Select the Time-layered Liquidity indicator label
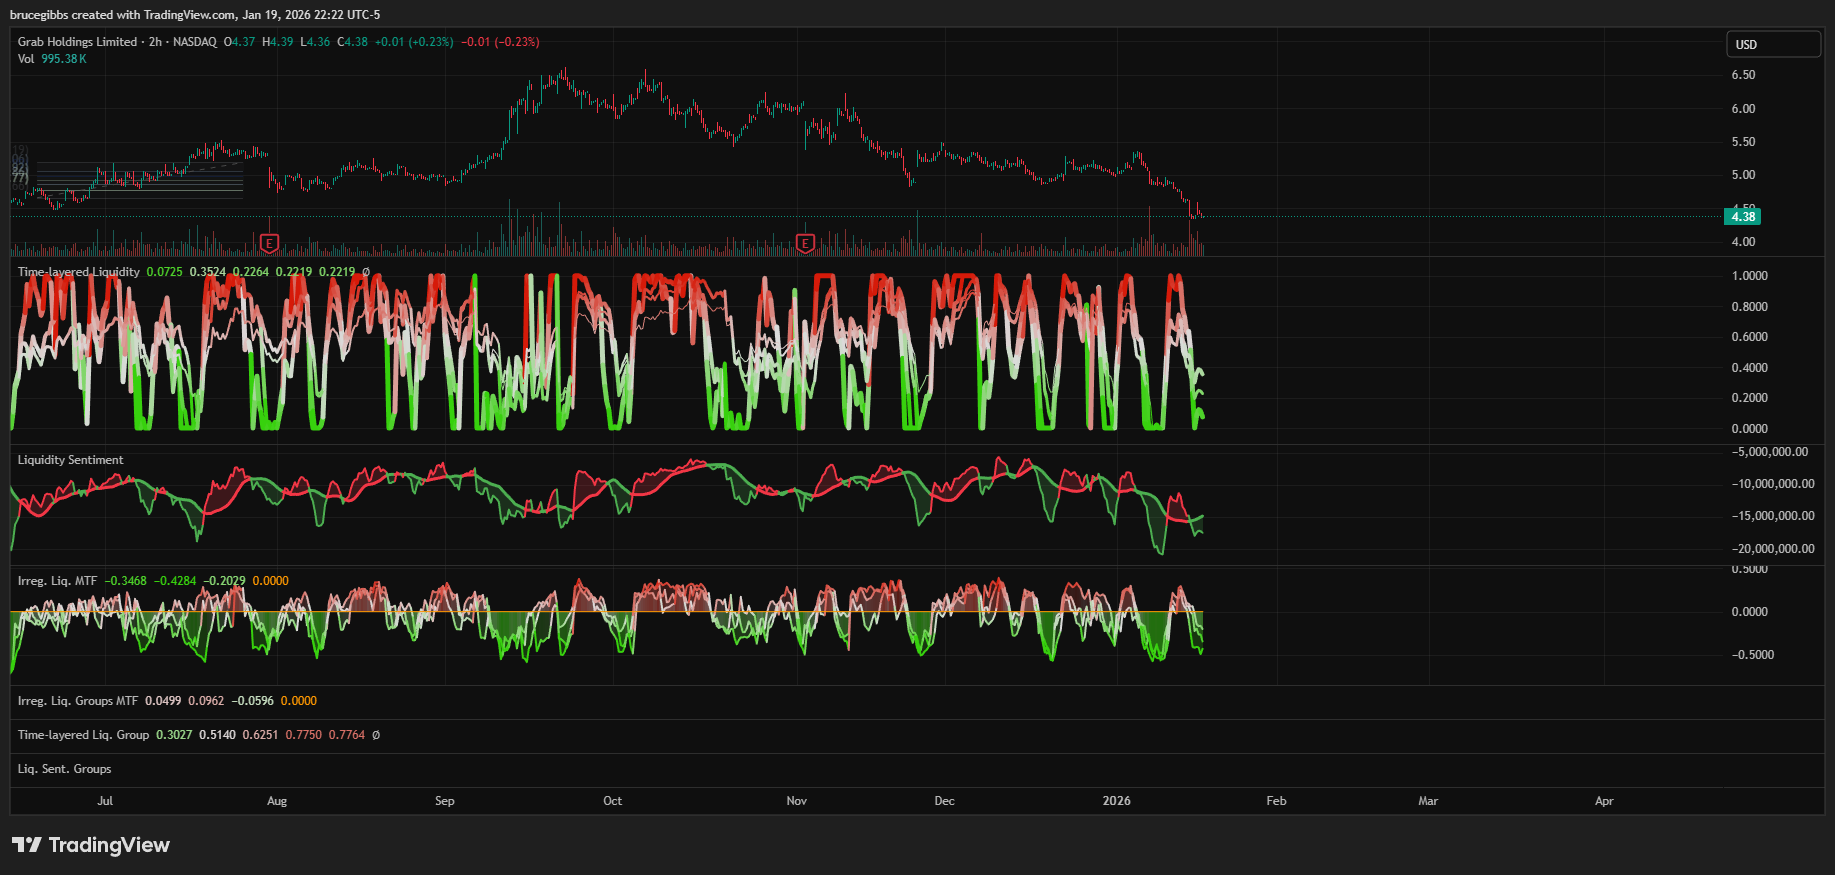Viewport: 1835px width, 875px height. [78, 272]
